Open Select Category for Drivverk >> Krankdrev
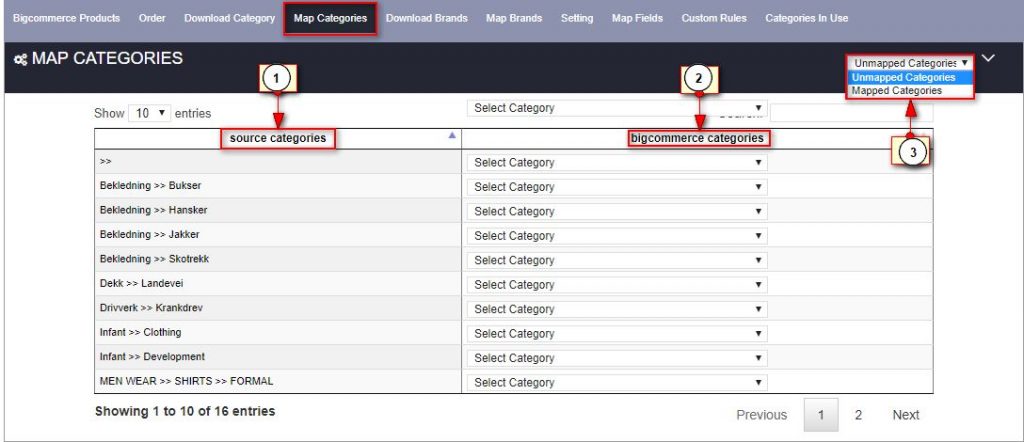The height and width of the screenshot is (442, 1024). click(x=617, y=309)
